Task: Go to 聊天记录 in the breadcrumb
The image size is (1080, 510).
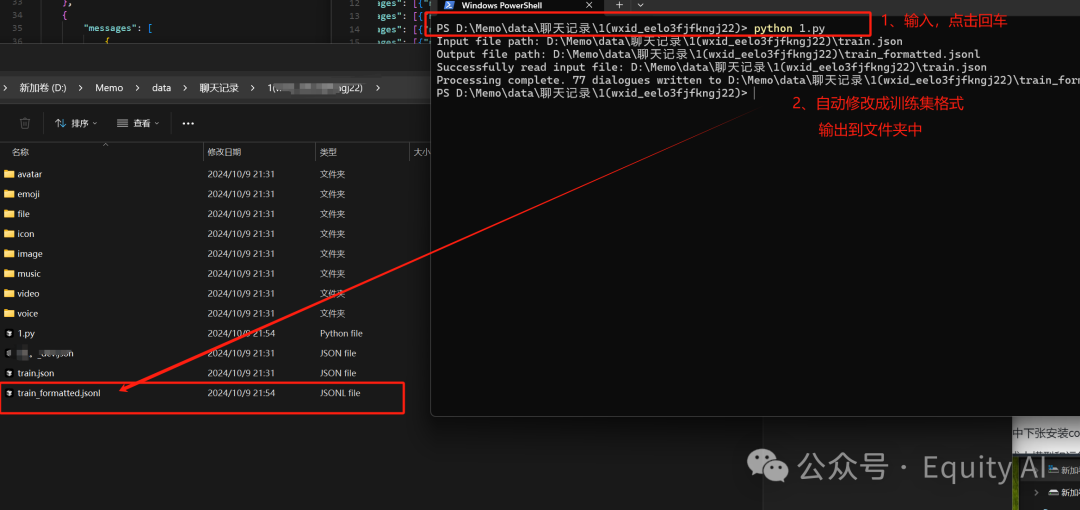Action: click(219, 88)
